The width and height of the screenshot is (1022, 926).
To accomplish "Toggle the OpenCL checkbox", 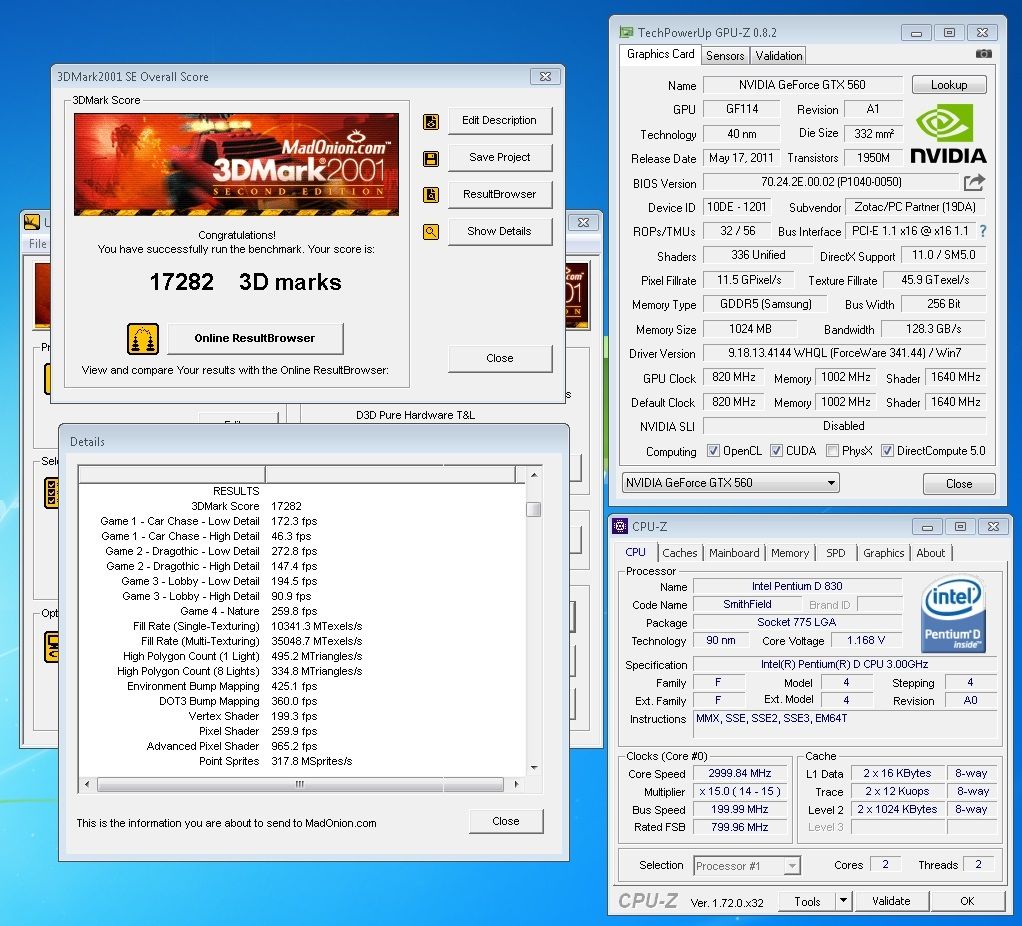I will (x=713, y=451).
